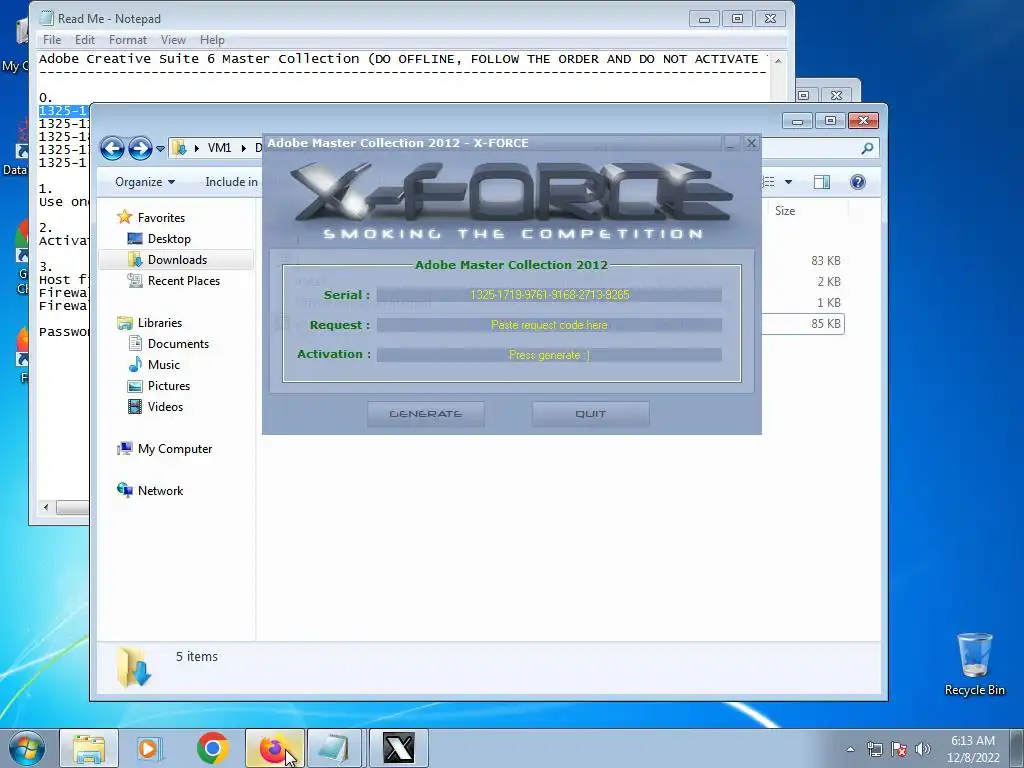Image resolution: width=1024 pixels, height=768 pixels.
Task: Select Favorites in the navigation pane
Action: pos(161,217)
